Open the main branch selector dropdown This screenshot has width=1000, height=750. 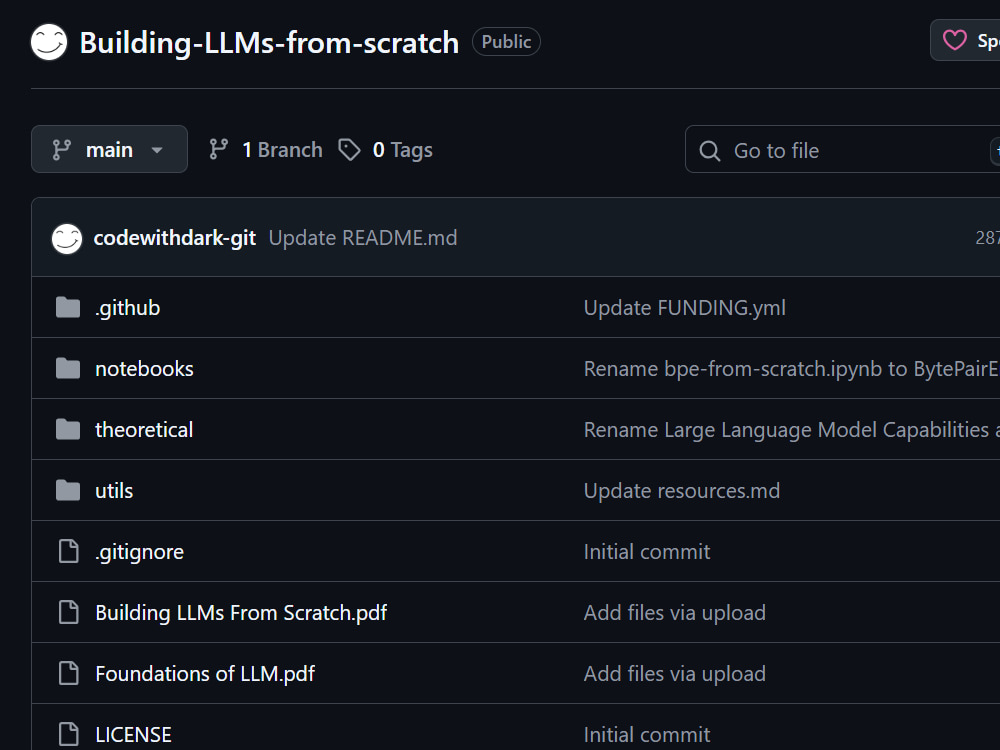pyautogui.click(x=109, y=149)
